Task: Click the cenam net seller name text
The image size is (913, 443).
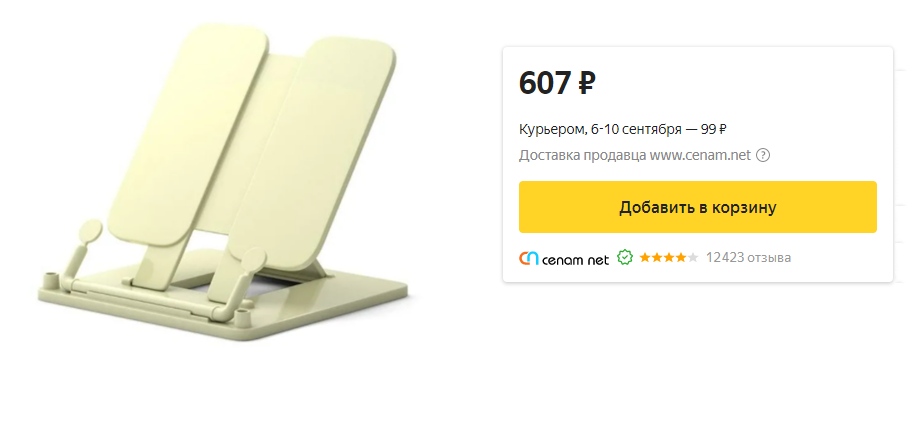Action: 575,260
